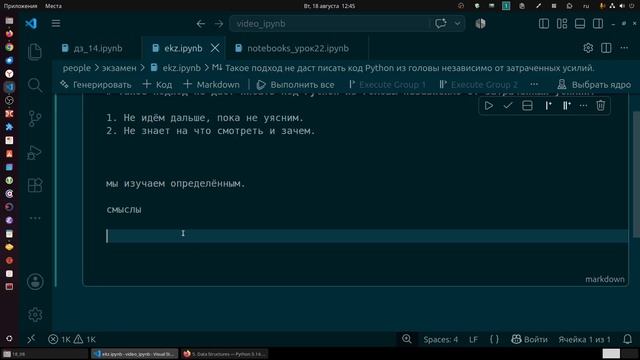
Task: Click the braces language mode status
Action: coord(494,339)
